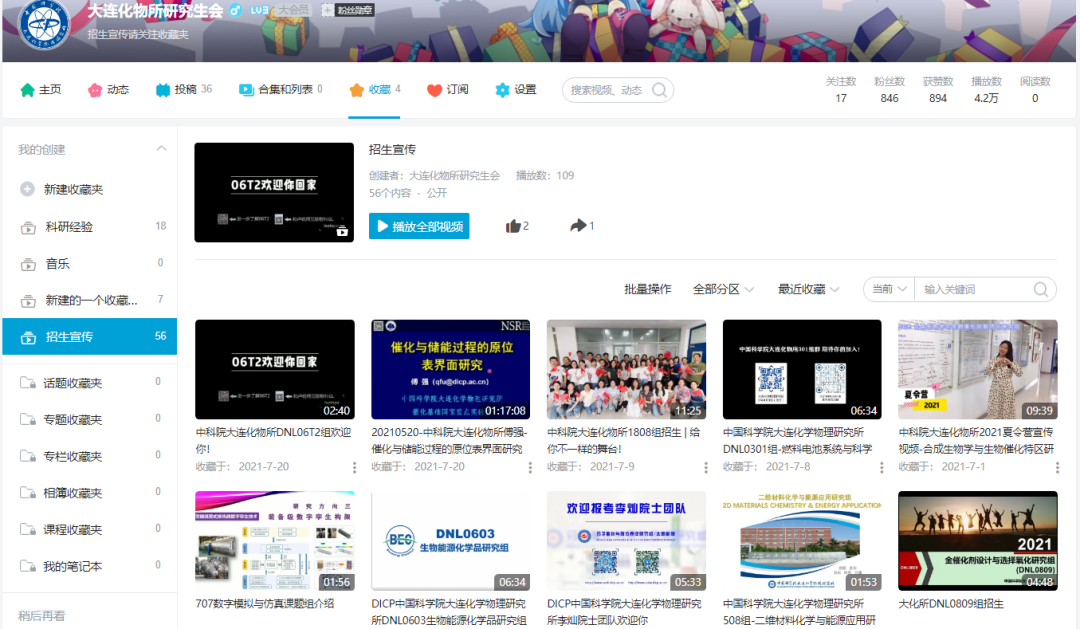Screen dimensions: 1080x629
Task: Click the 科研经验 folder icon
Action: tap(28, 227)
